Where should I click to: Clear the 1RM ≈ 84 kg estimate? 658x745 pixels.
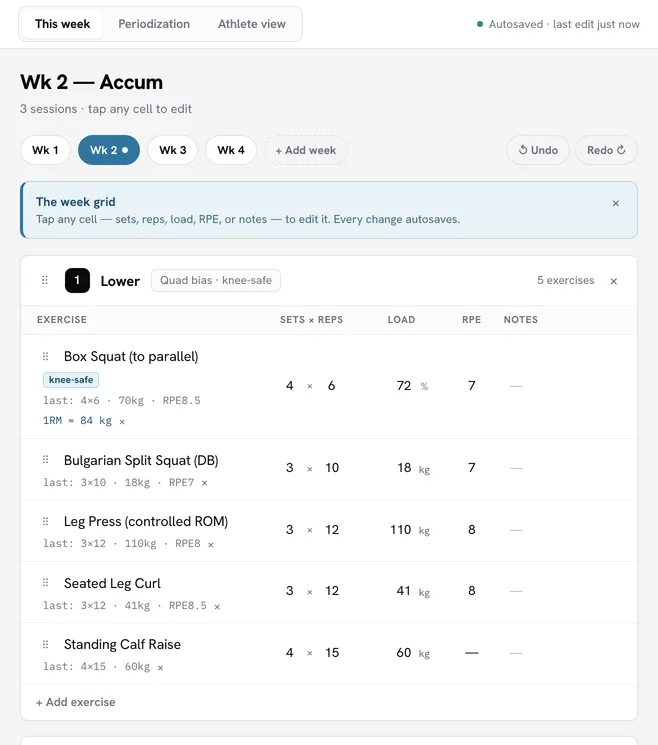(x=122, y=421)
